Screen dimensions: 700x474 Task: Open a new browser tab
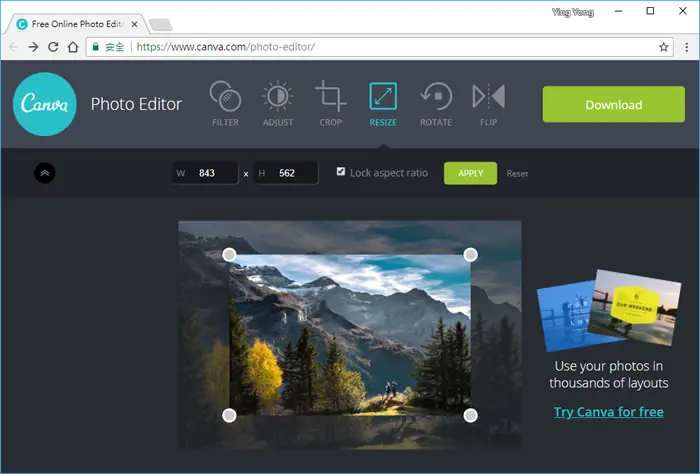pos(161,25)
